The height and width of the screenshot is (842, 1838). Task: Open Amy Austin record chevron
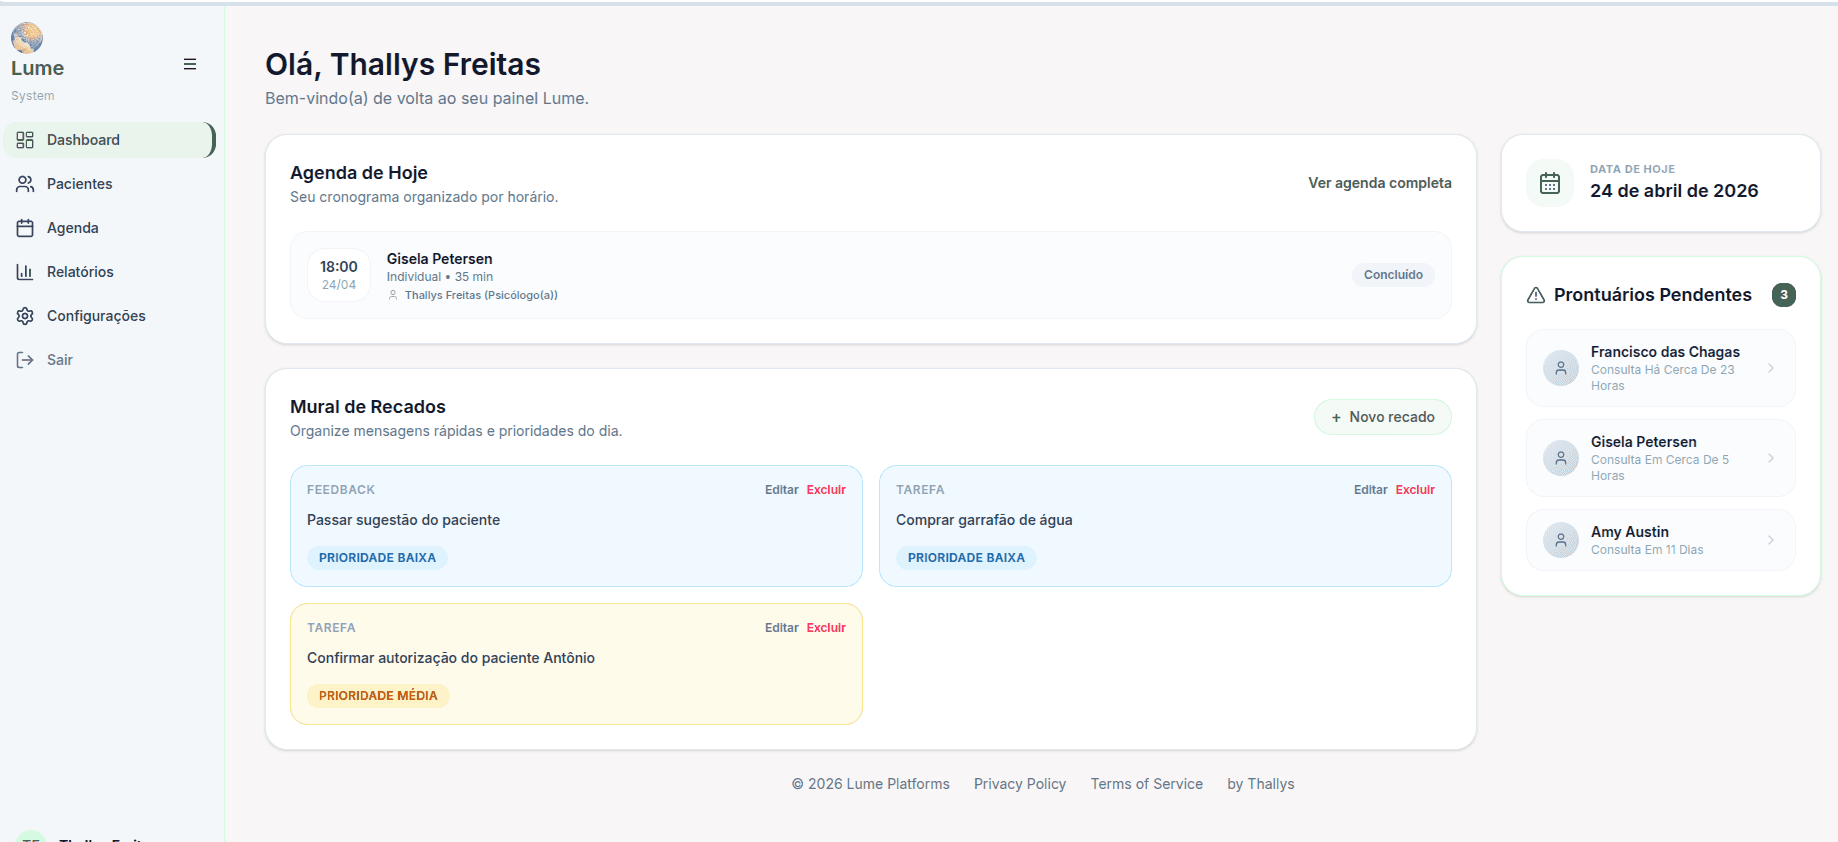tap(1771, 540)
